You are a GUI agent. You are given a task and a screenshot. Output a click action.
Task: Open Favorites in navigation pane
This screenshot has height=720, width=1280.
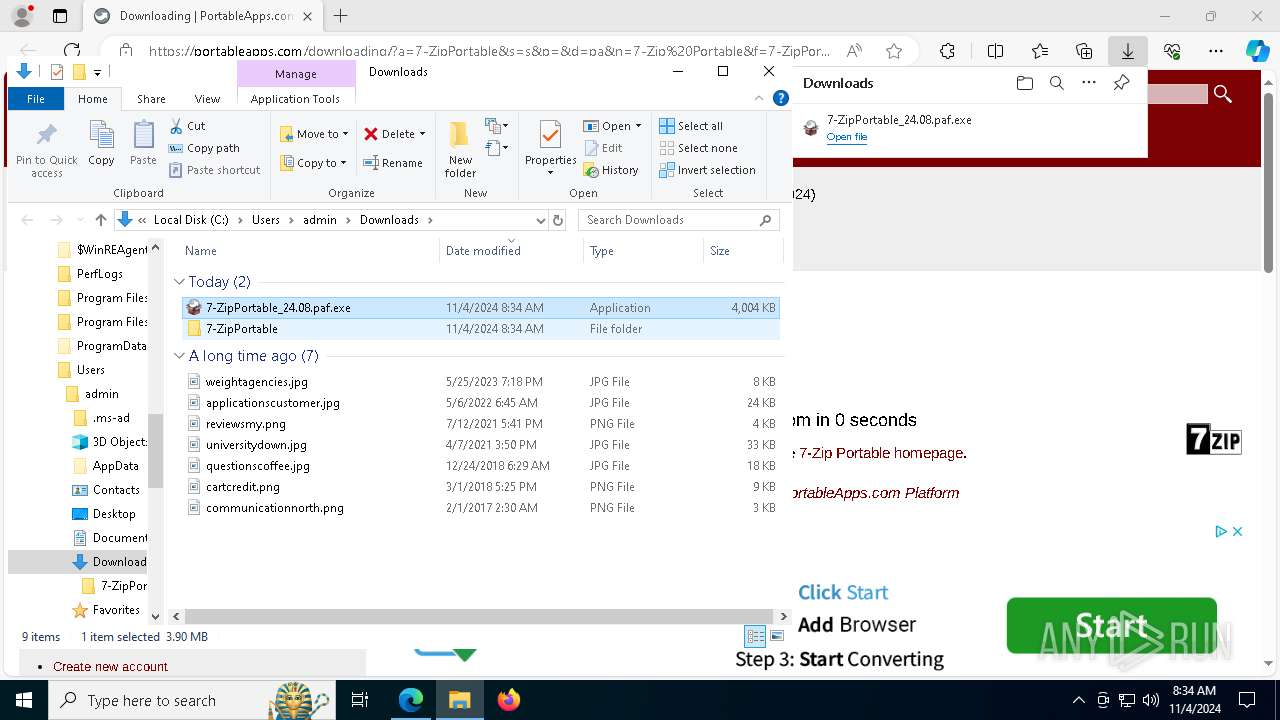(106, 610)
